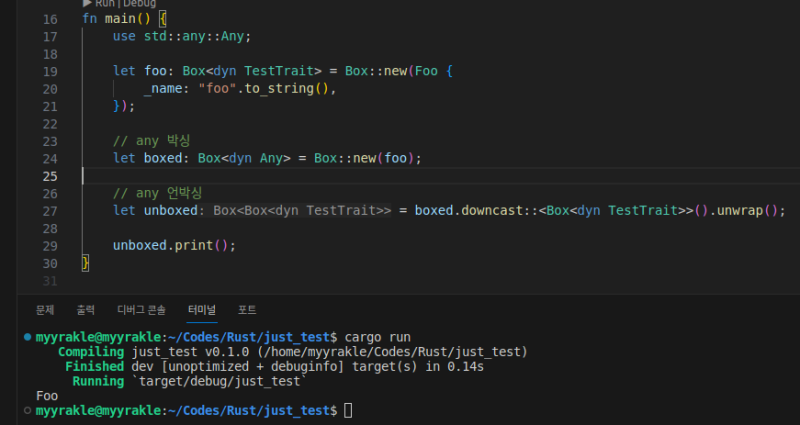Click the terminal input cursor at the prompt

point(348,411)
